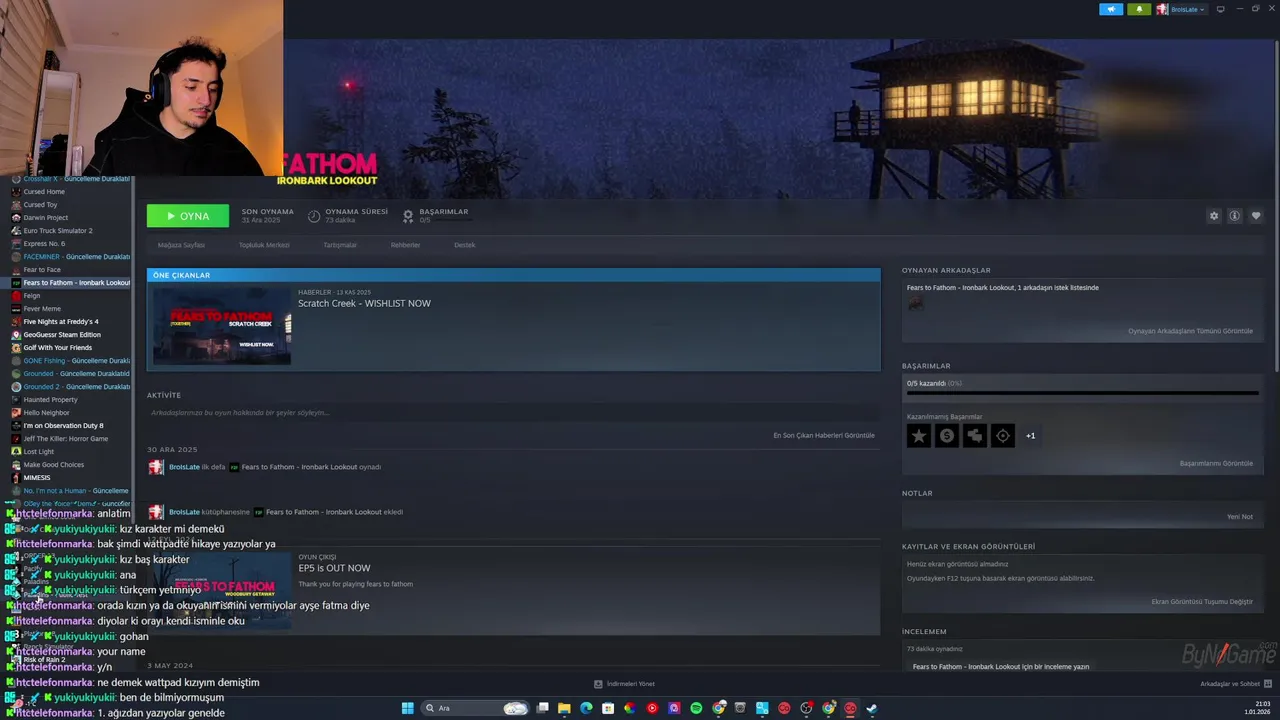The height and width of the screenshot is (720, 1280).
Task: Open Ekran Görüntüsü Tuşumu Değiştir link
Action: pyautogui.click(x=1202, y=601)
